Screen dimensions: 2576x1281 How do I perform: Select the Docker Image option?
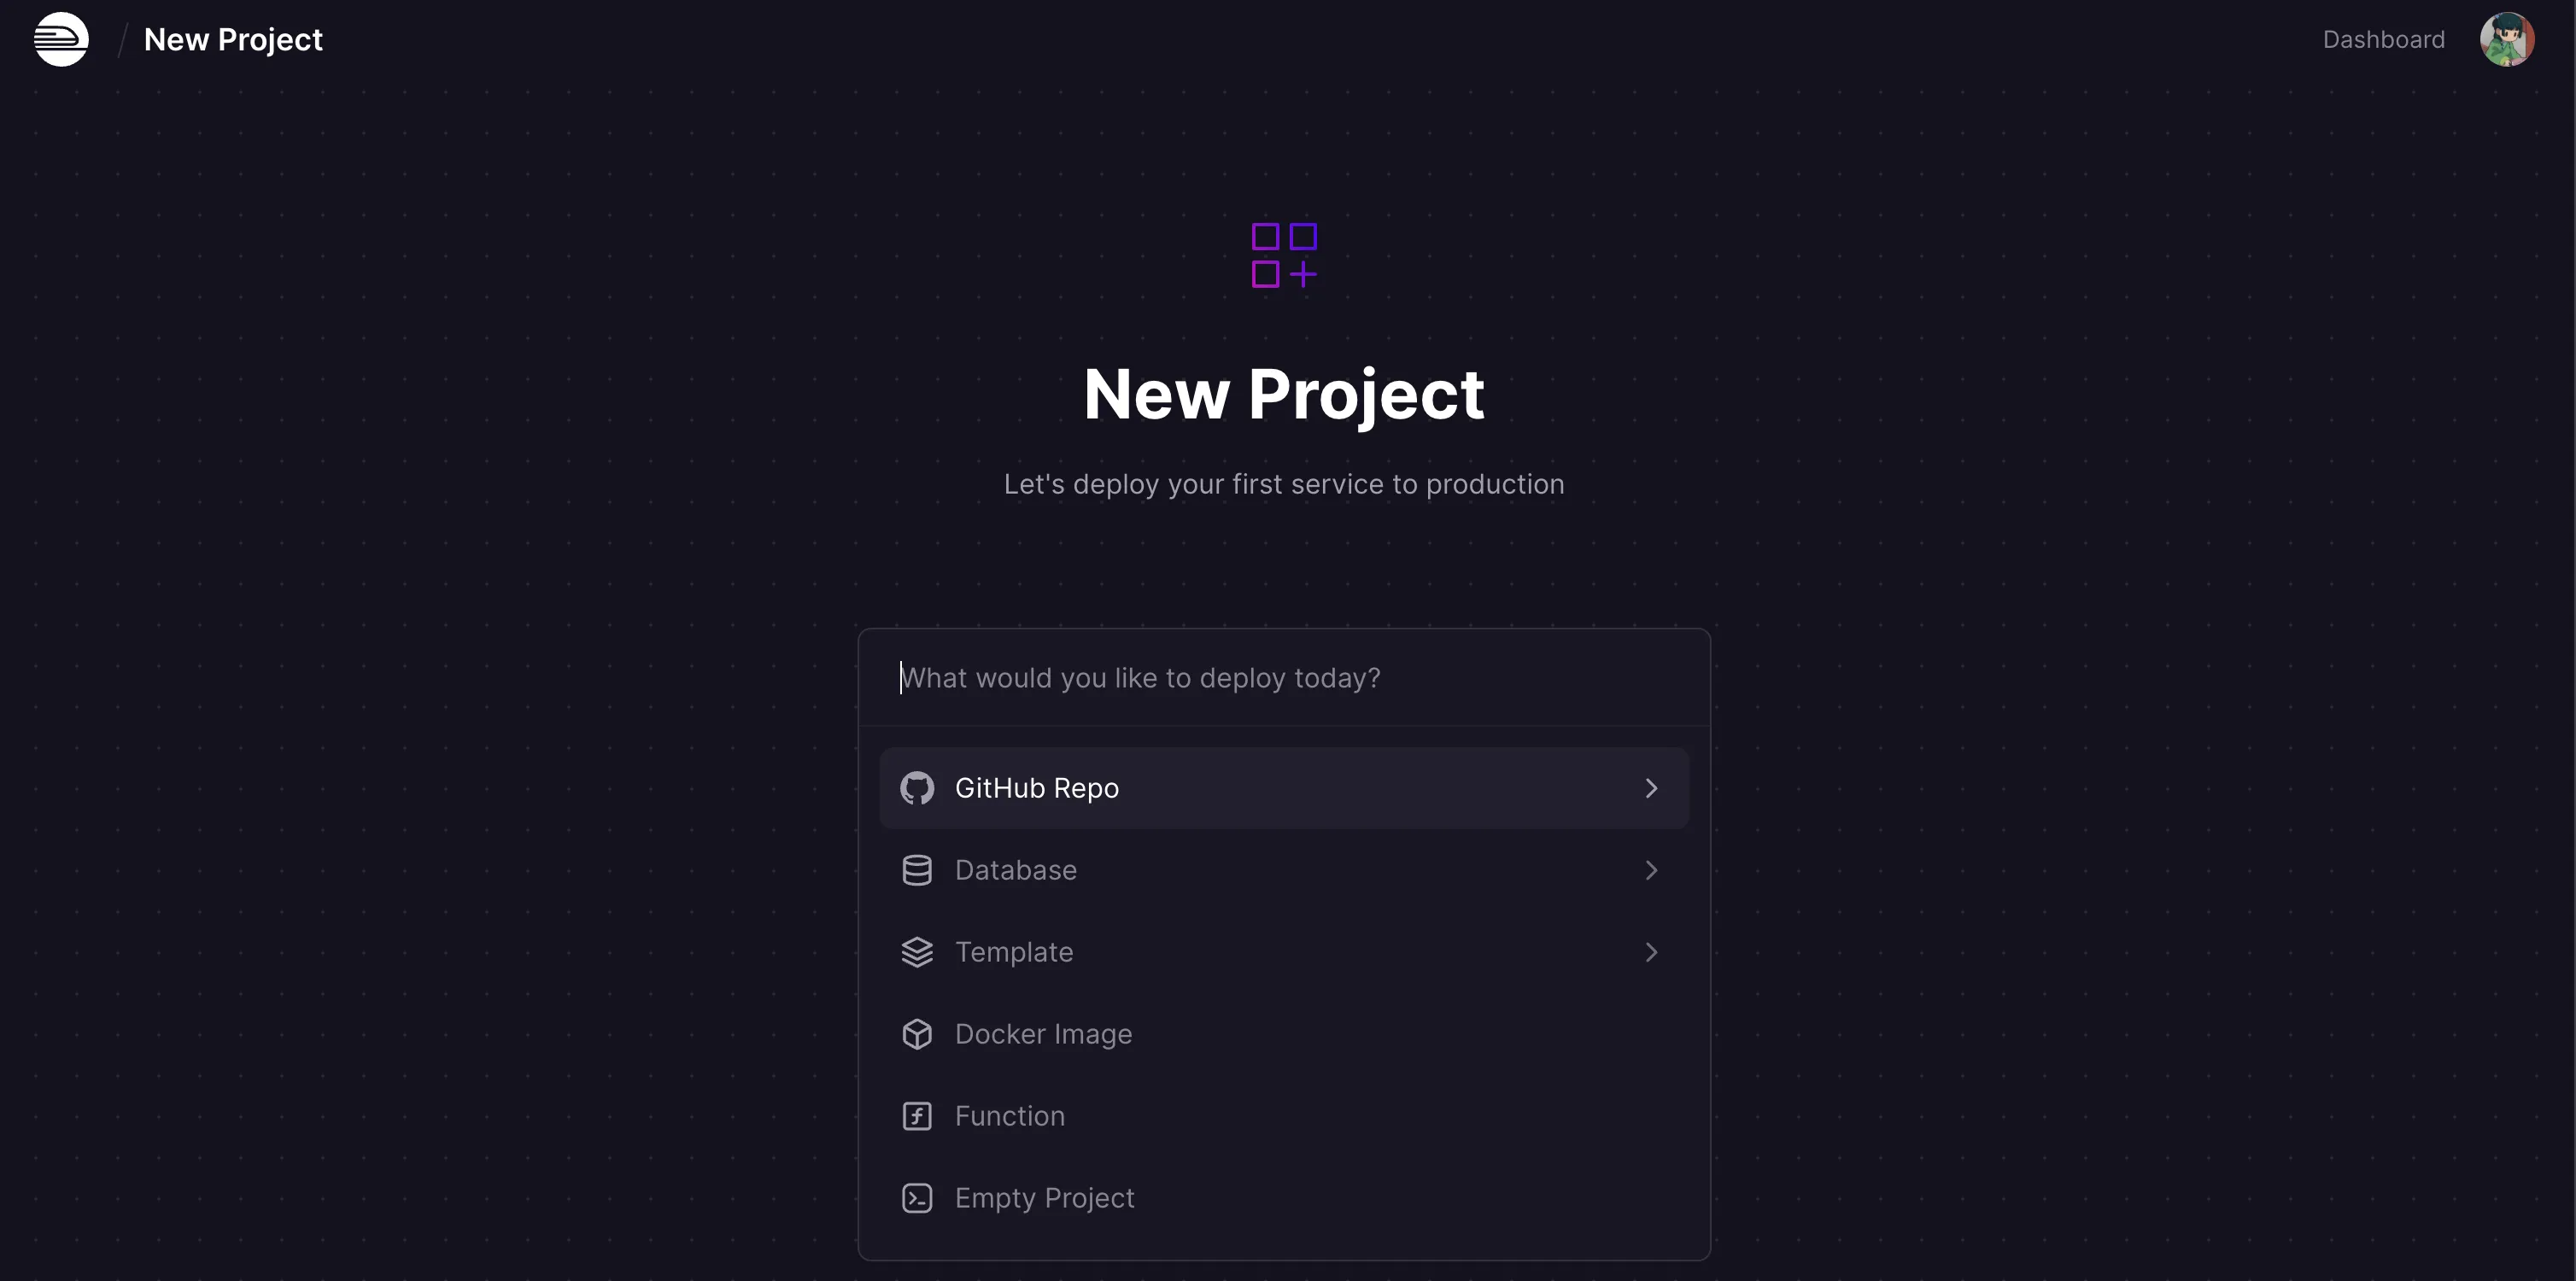[x=1043, y=1034]
